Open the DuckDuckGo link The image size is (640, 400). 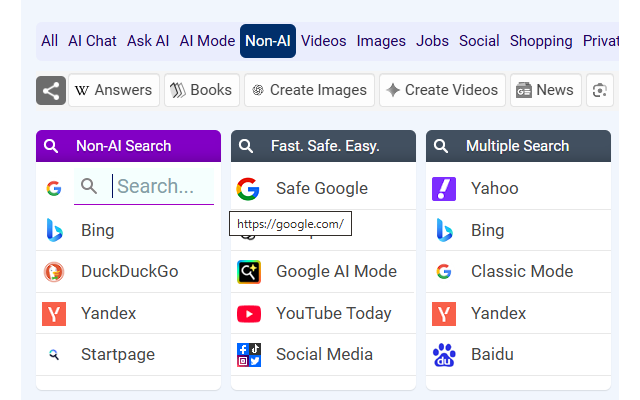[128, 272]
